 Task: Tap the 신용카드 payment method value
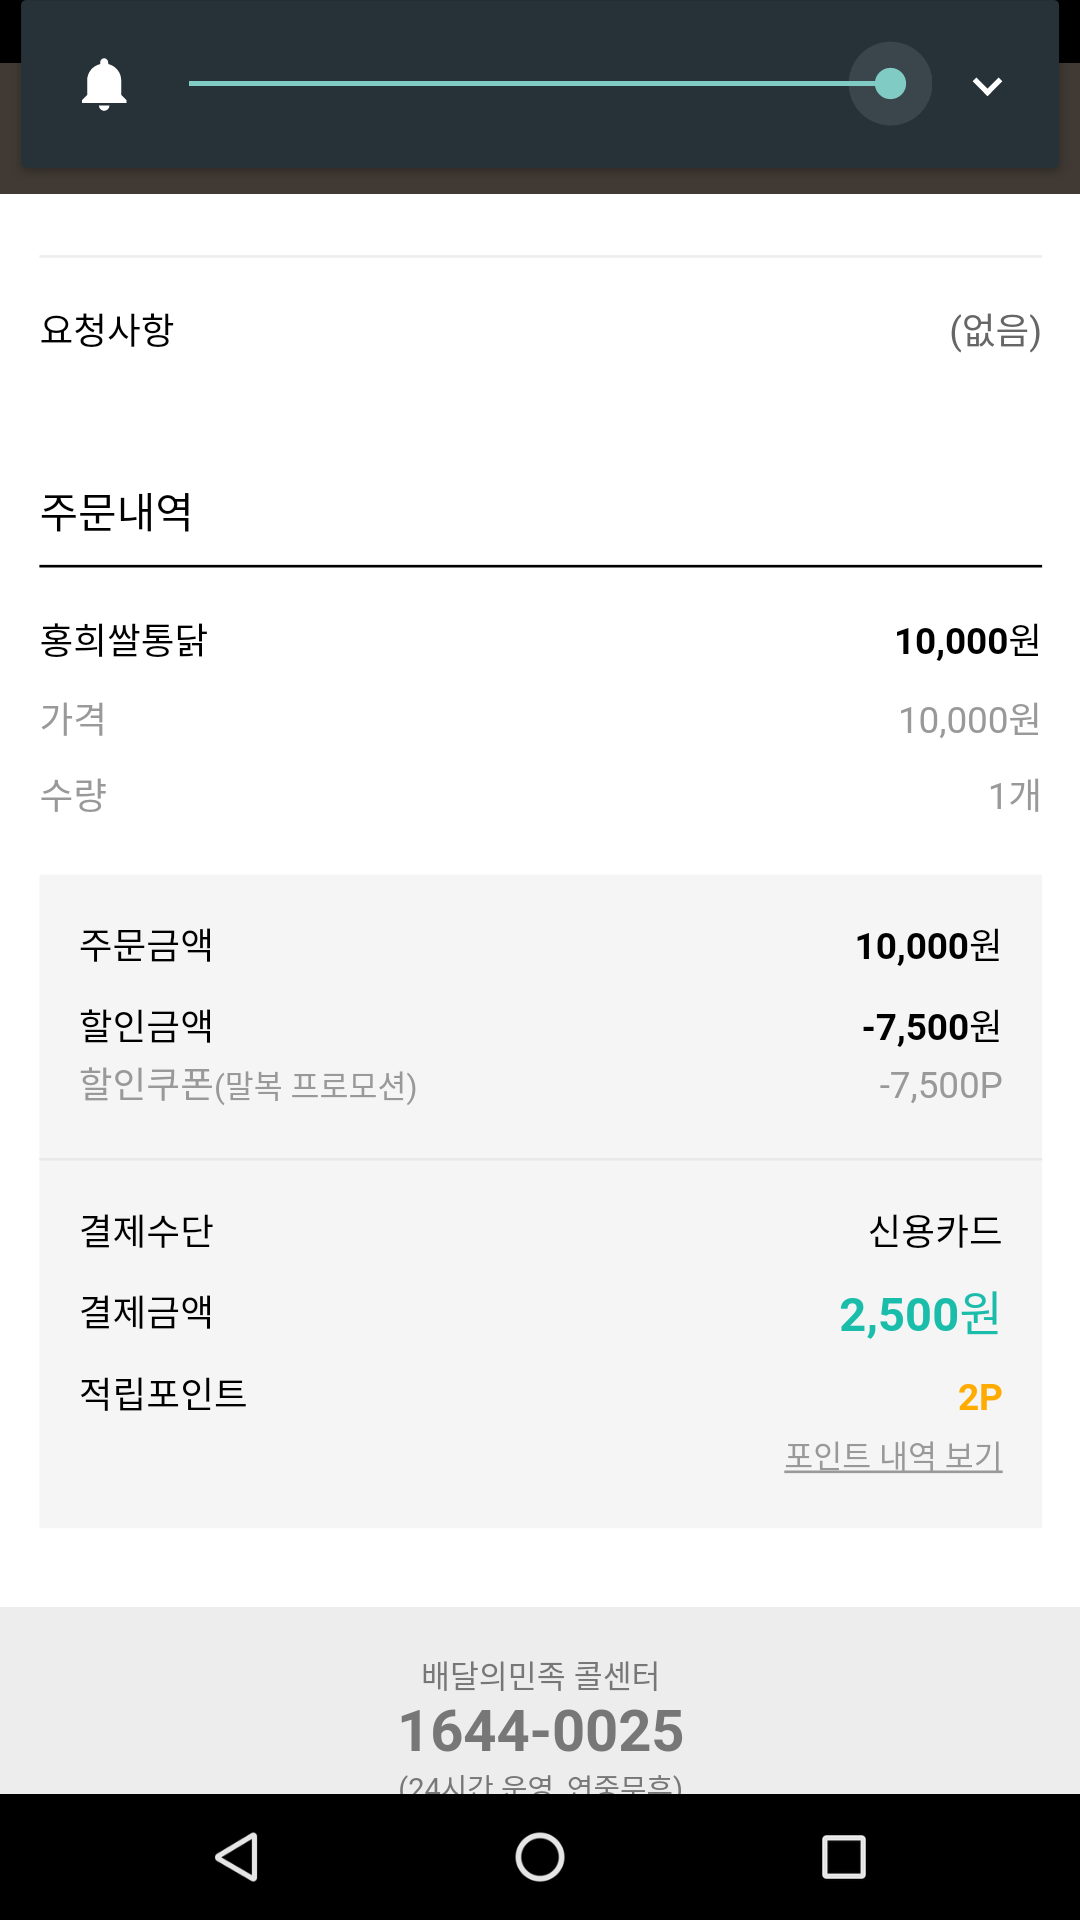click(935, 1231)
